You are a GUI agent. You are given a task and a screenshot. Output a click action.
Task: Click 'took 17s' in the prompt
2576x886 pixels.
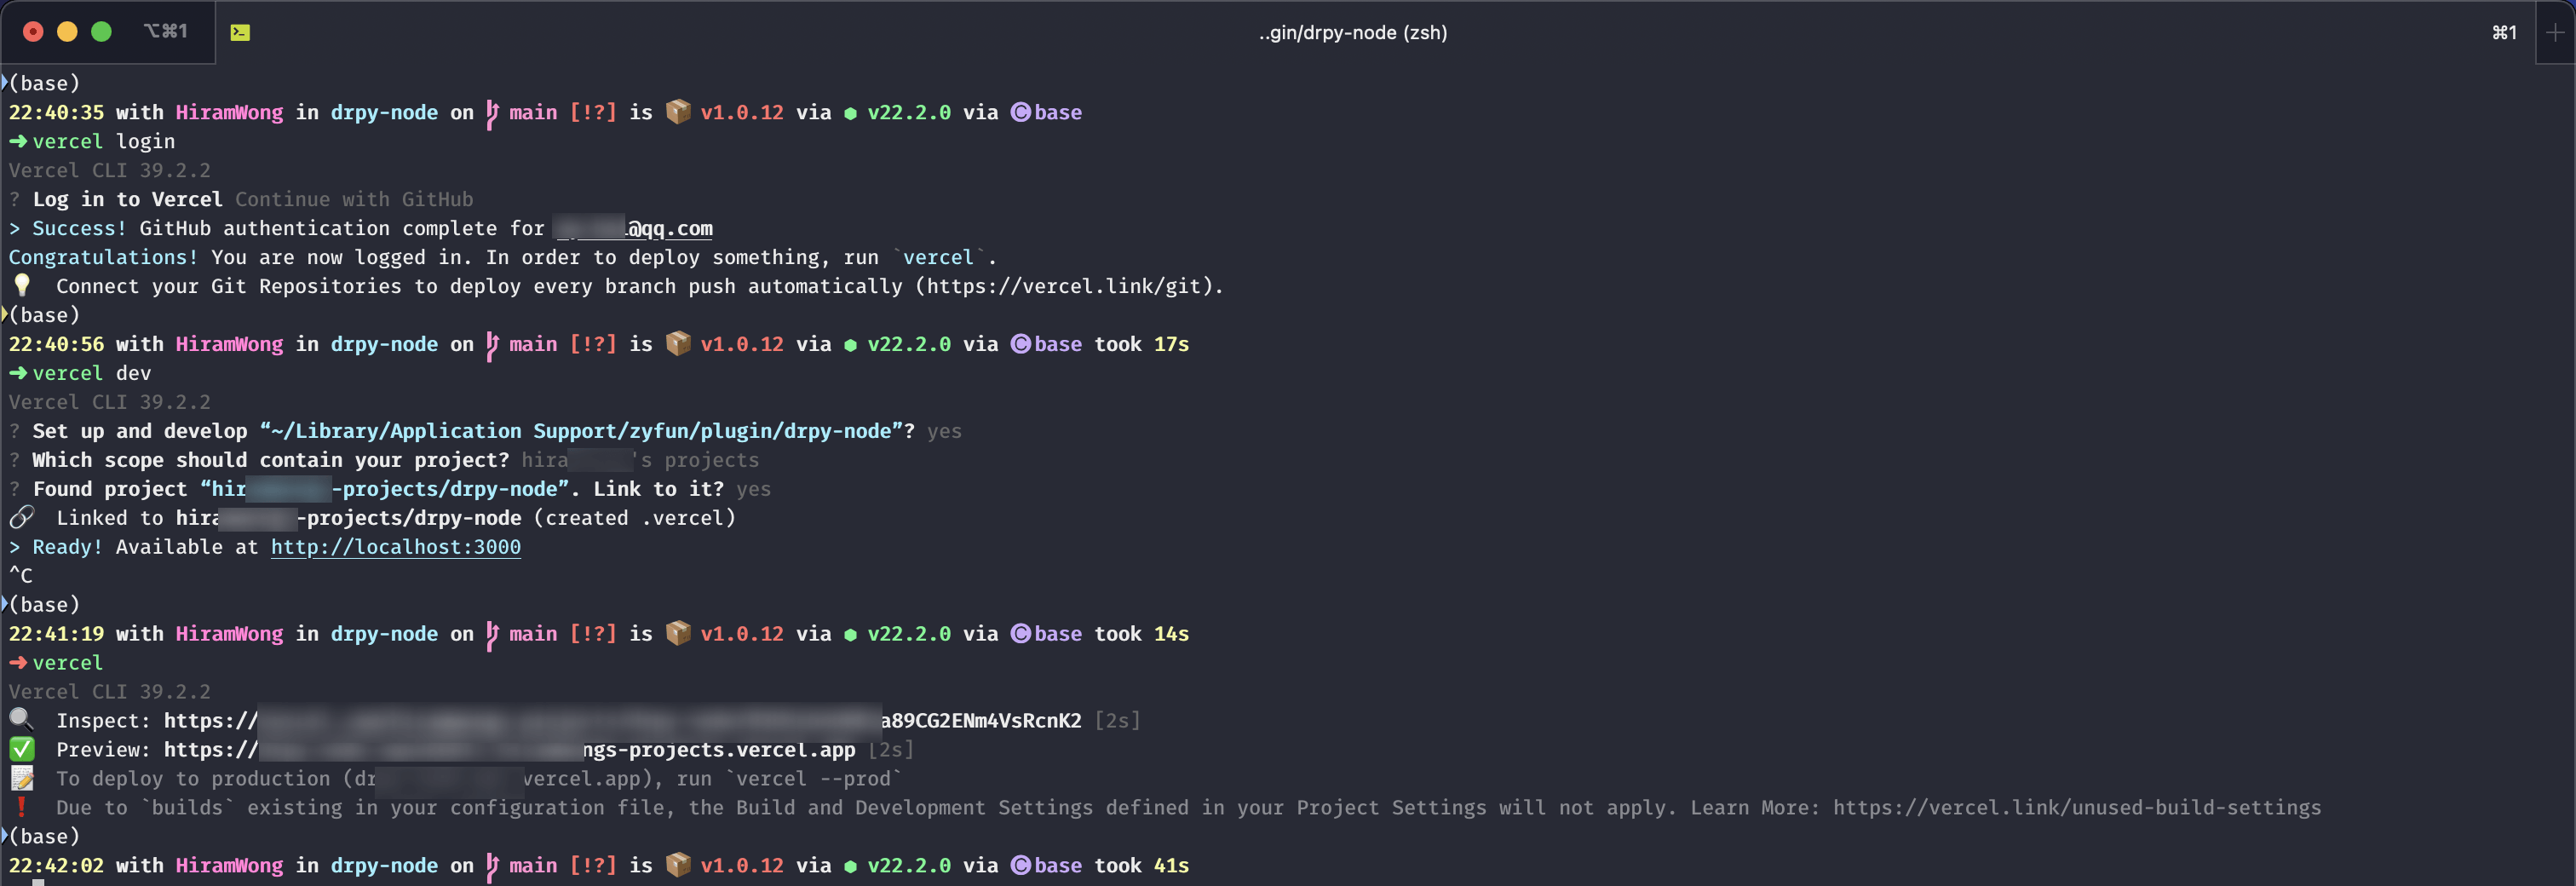click(x=1142, y=344)
